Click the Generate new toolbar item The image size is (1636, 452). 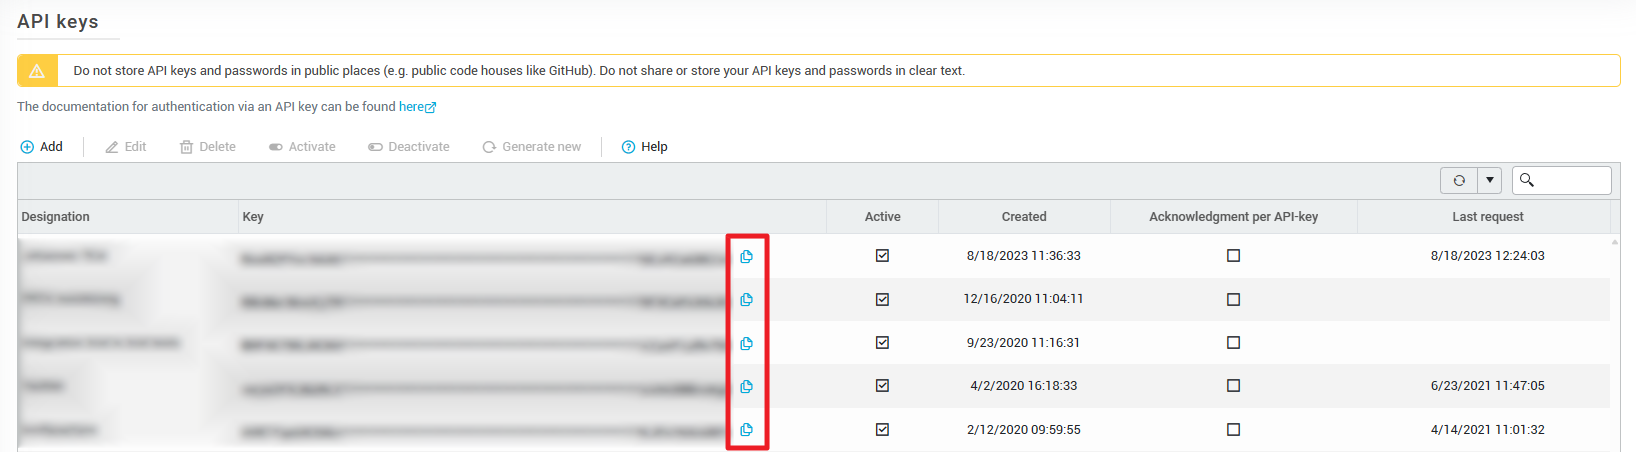531,147
